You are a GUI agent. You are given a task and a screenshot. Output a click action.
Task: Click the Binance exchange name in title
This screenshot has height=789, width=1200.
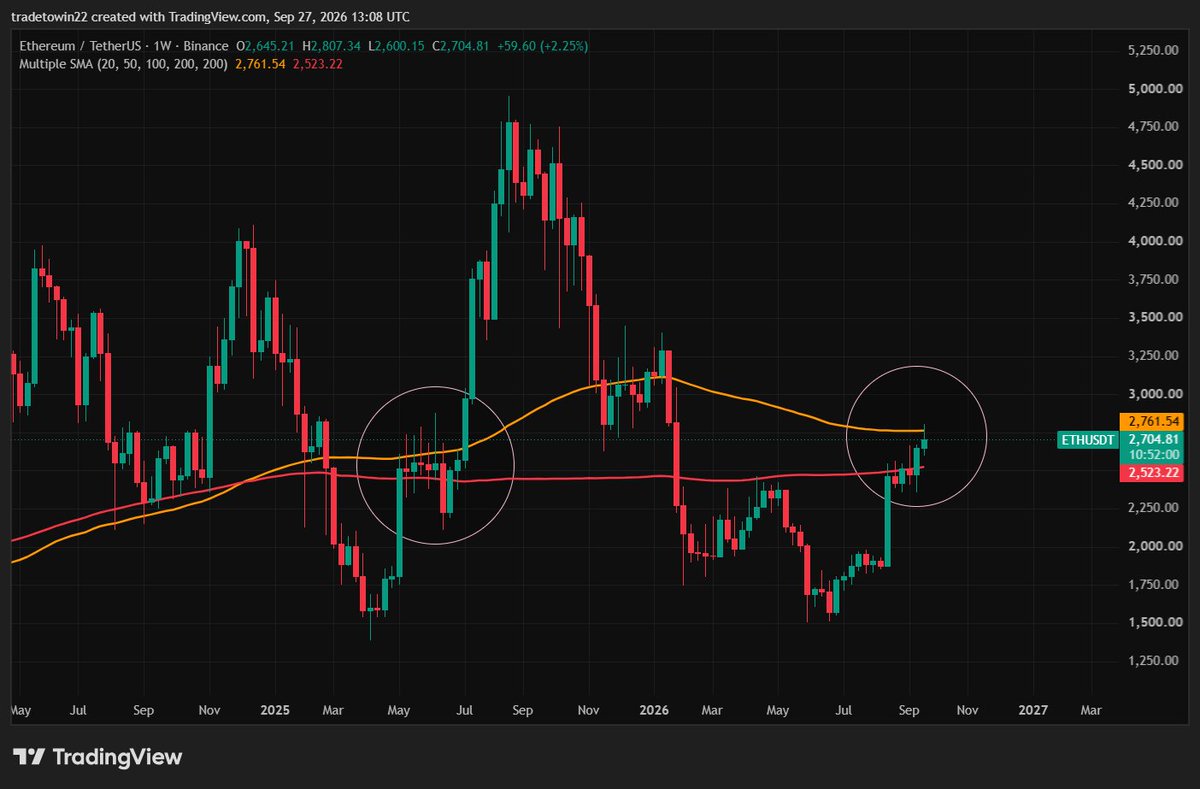[205, 46]
